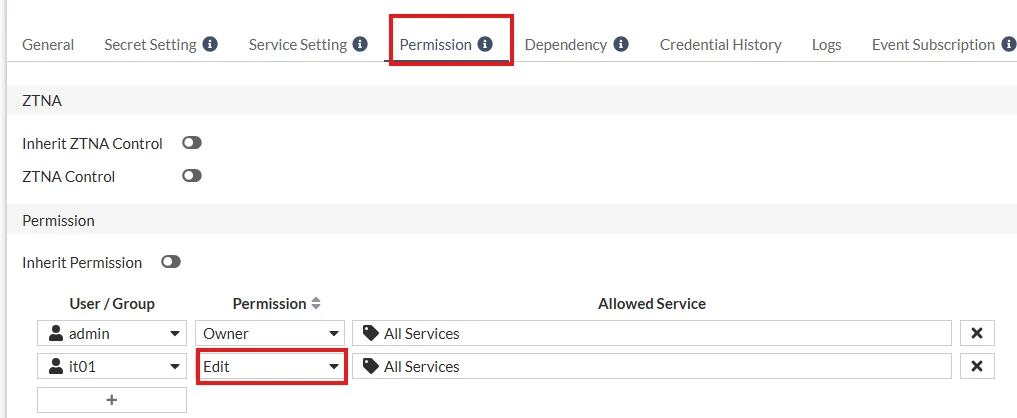The width and height of the screenshot is (1017, 418).
Task: Remove the admin permission row
Action: click(977, 333)
